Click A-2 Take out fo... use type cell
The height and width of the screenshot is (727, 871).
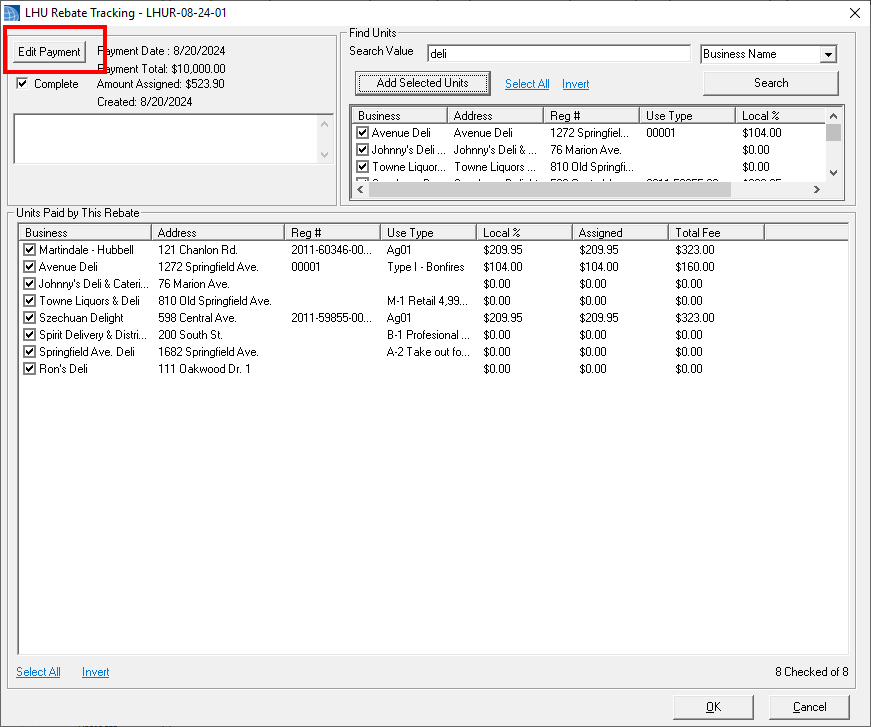[428, 352]
